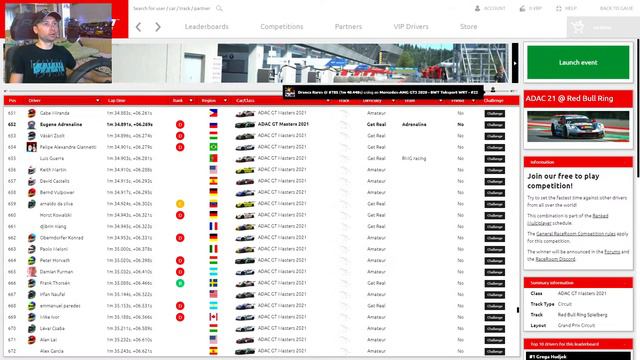
Task: Open the Driver column filter dropdown
Action: point(98,100)
